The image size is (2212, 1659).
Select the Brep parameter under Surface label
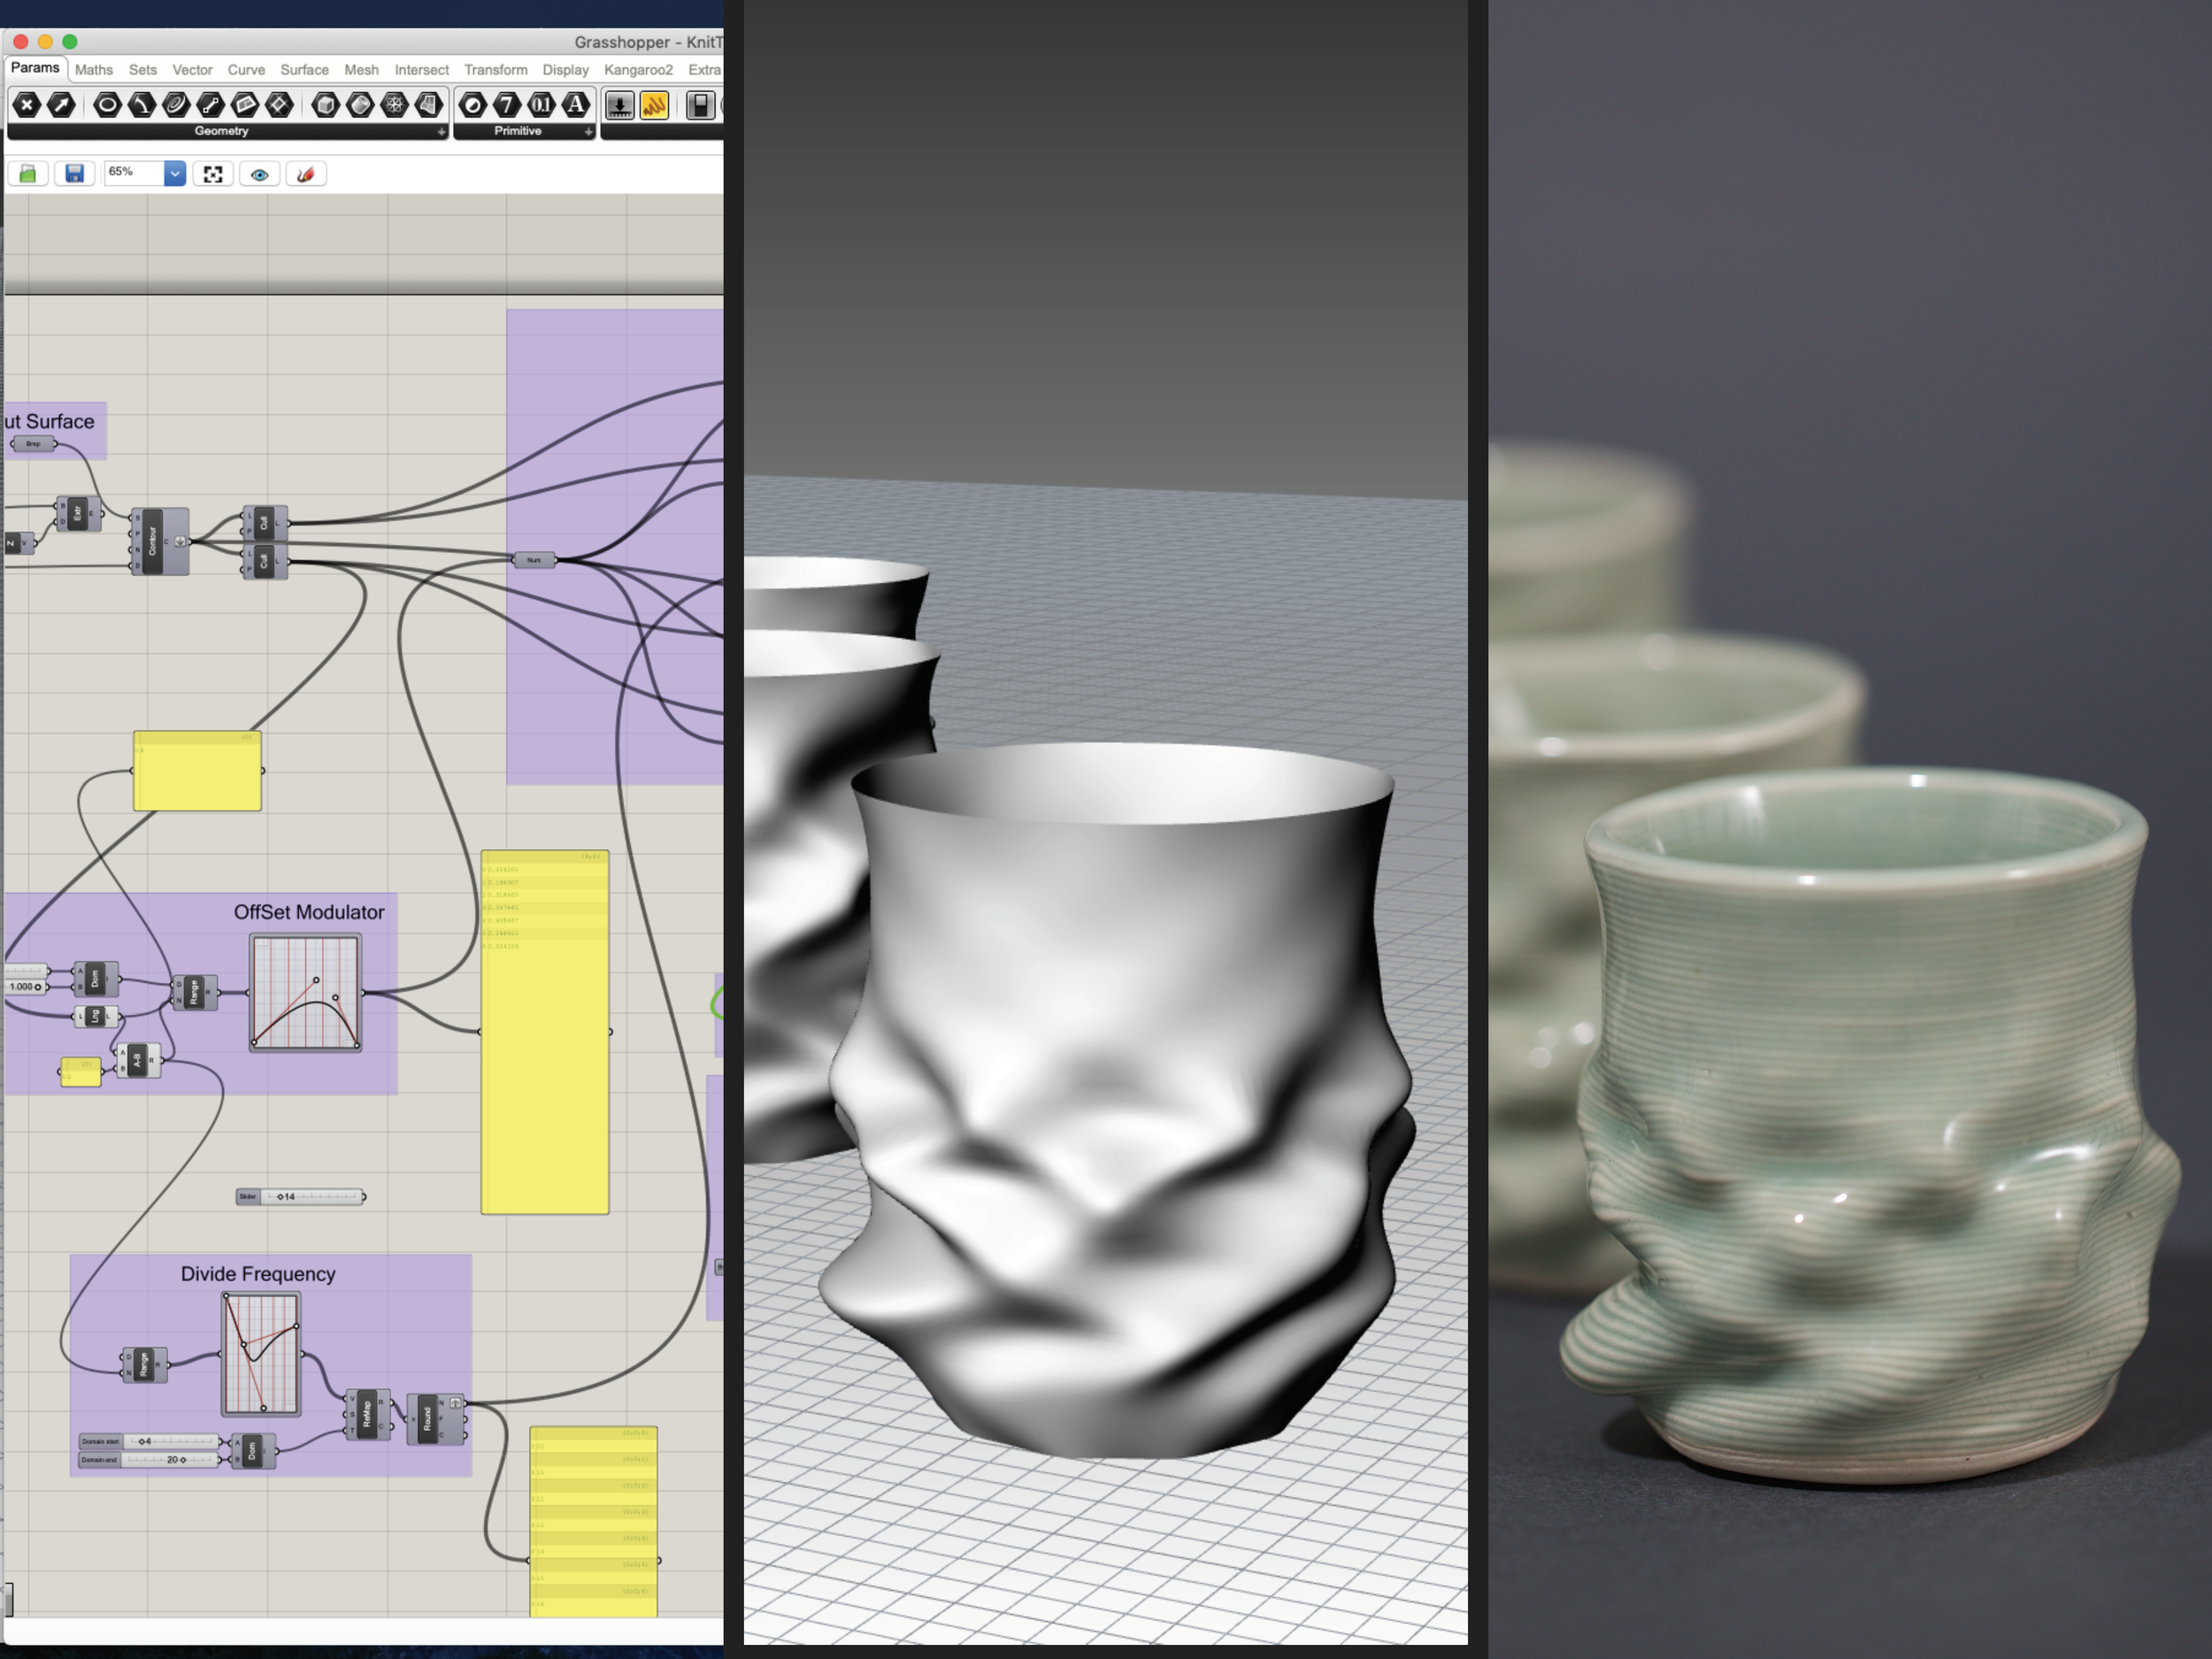point(33,444)
